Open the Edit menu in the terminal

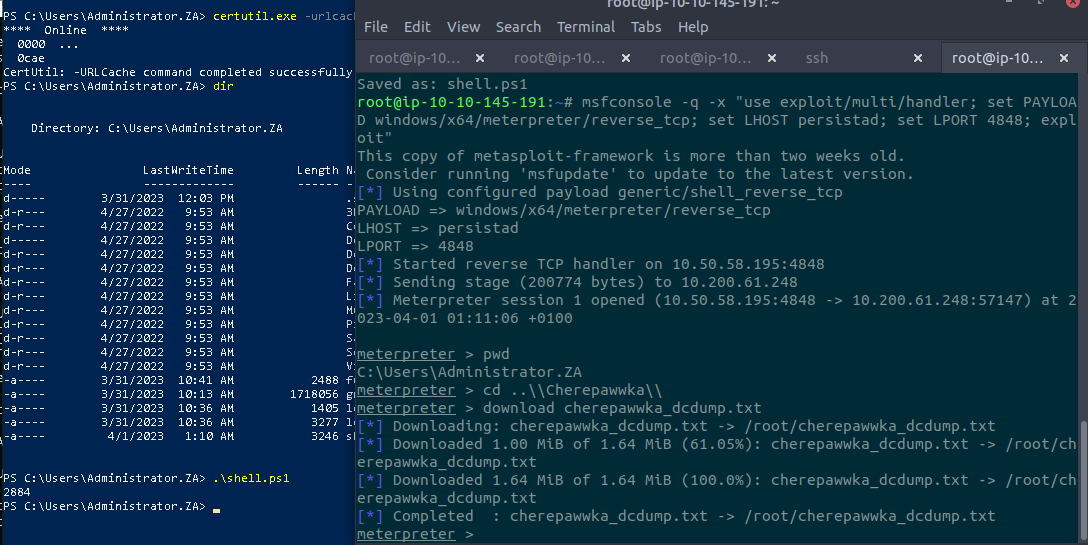click(417, 27)
